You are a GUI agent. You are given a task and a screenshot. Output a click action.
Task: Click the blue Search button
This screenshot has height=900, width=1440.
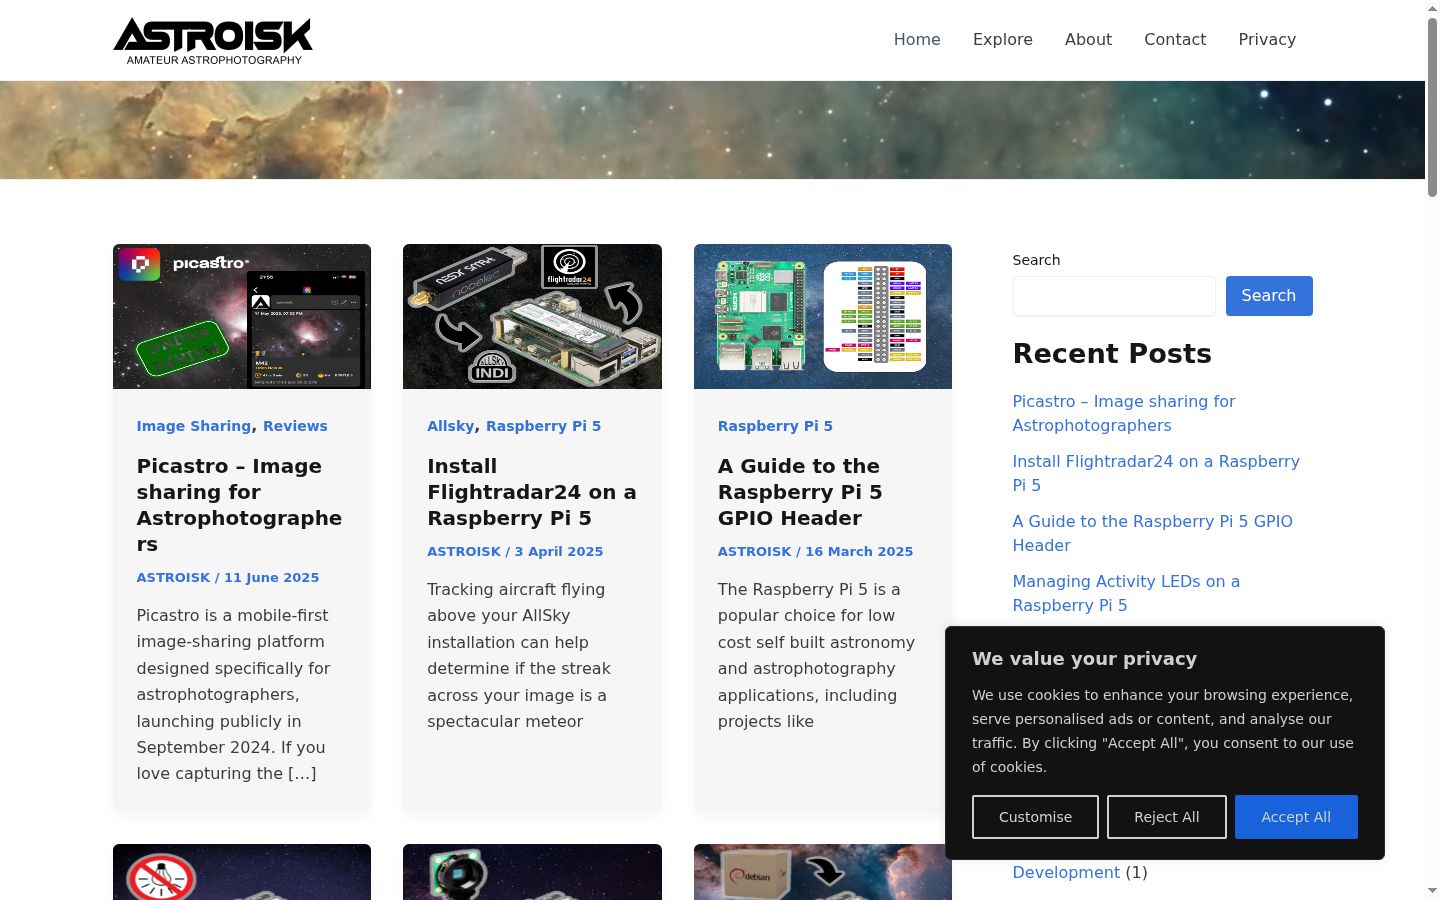coord(1269,296)
